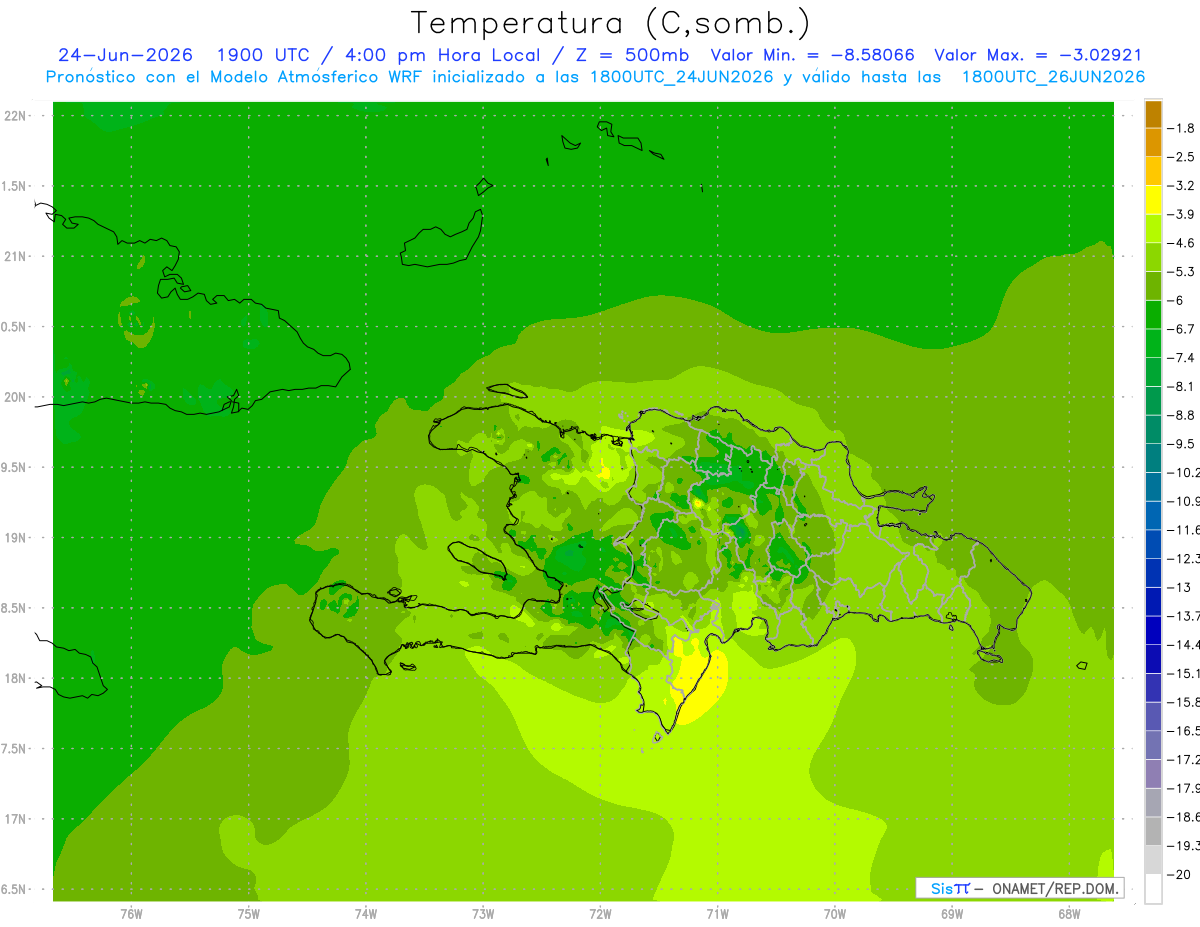This screenshot has height=927, width=1200.
Task: Click the legend value "-3.9"
Action: tap(1182, 214)
